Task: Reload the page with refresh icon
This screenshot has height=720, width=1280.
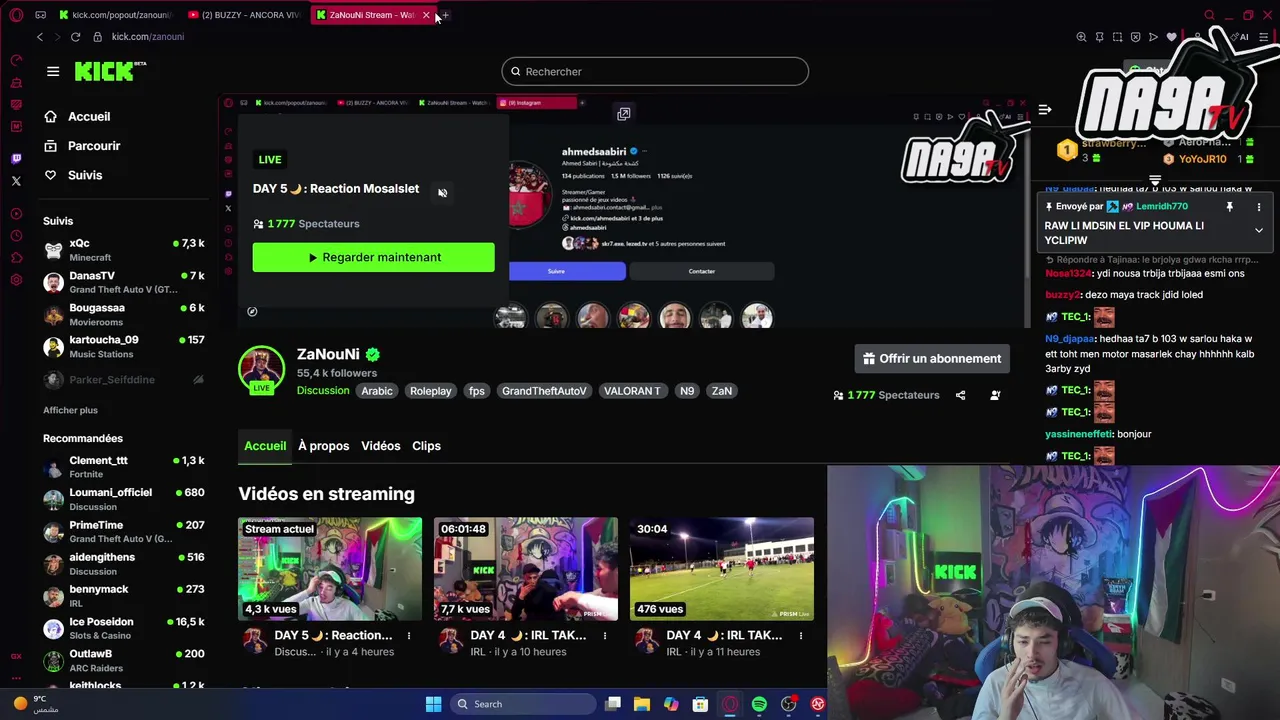Action: pyautogui.click(x=75, y=37)
